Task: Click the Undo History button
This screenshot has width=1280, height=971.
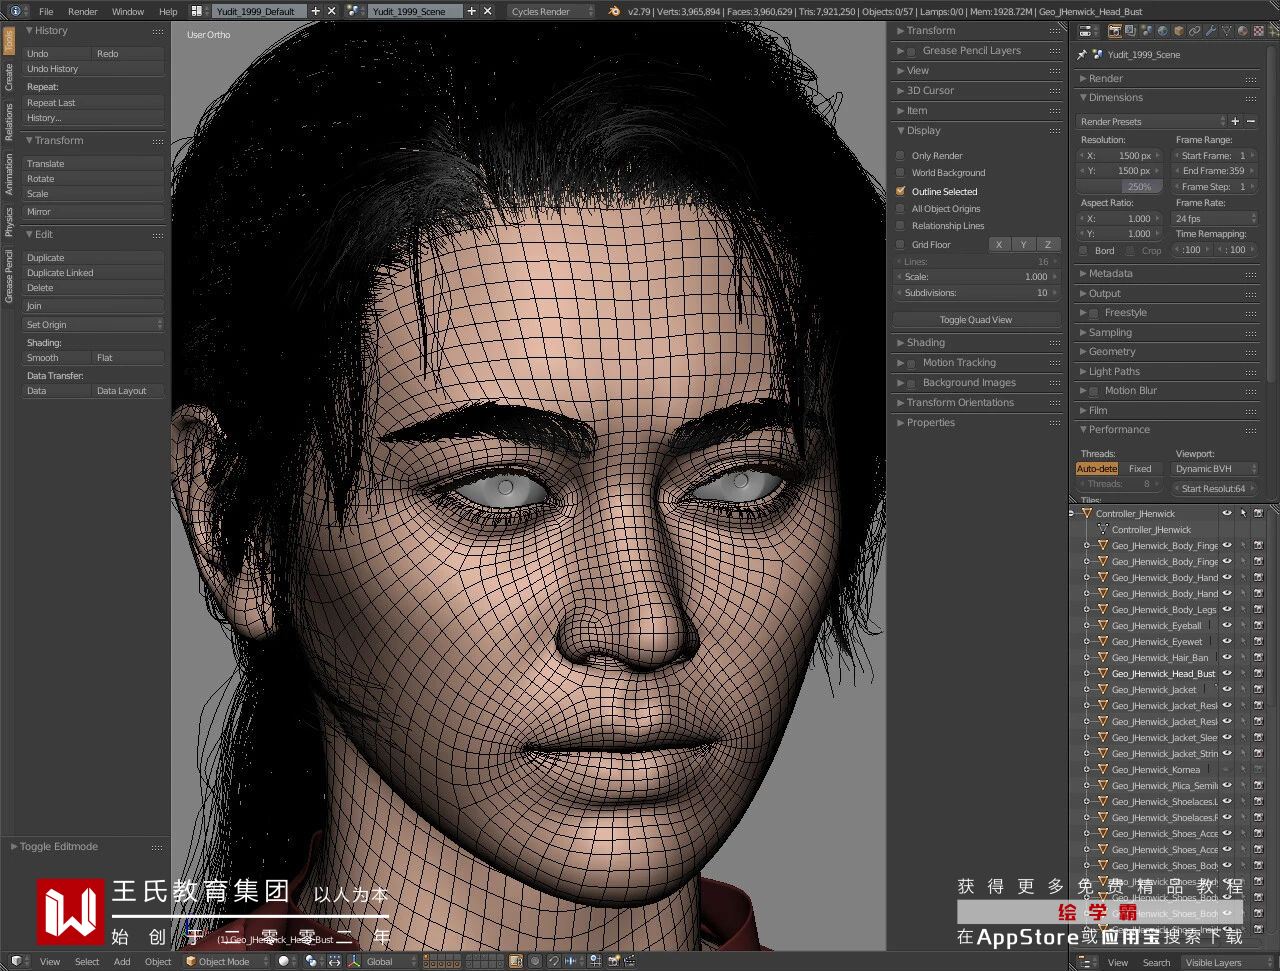Action: 93,69
